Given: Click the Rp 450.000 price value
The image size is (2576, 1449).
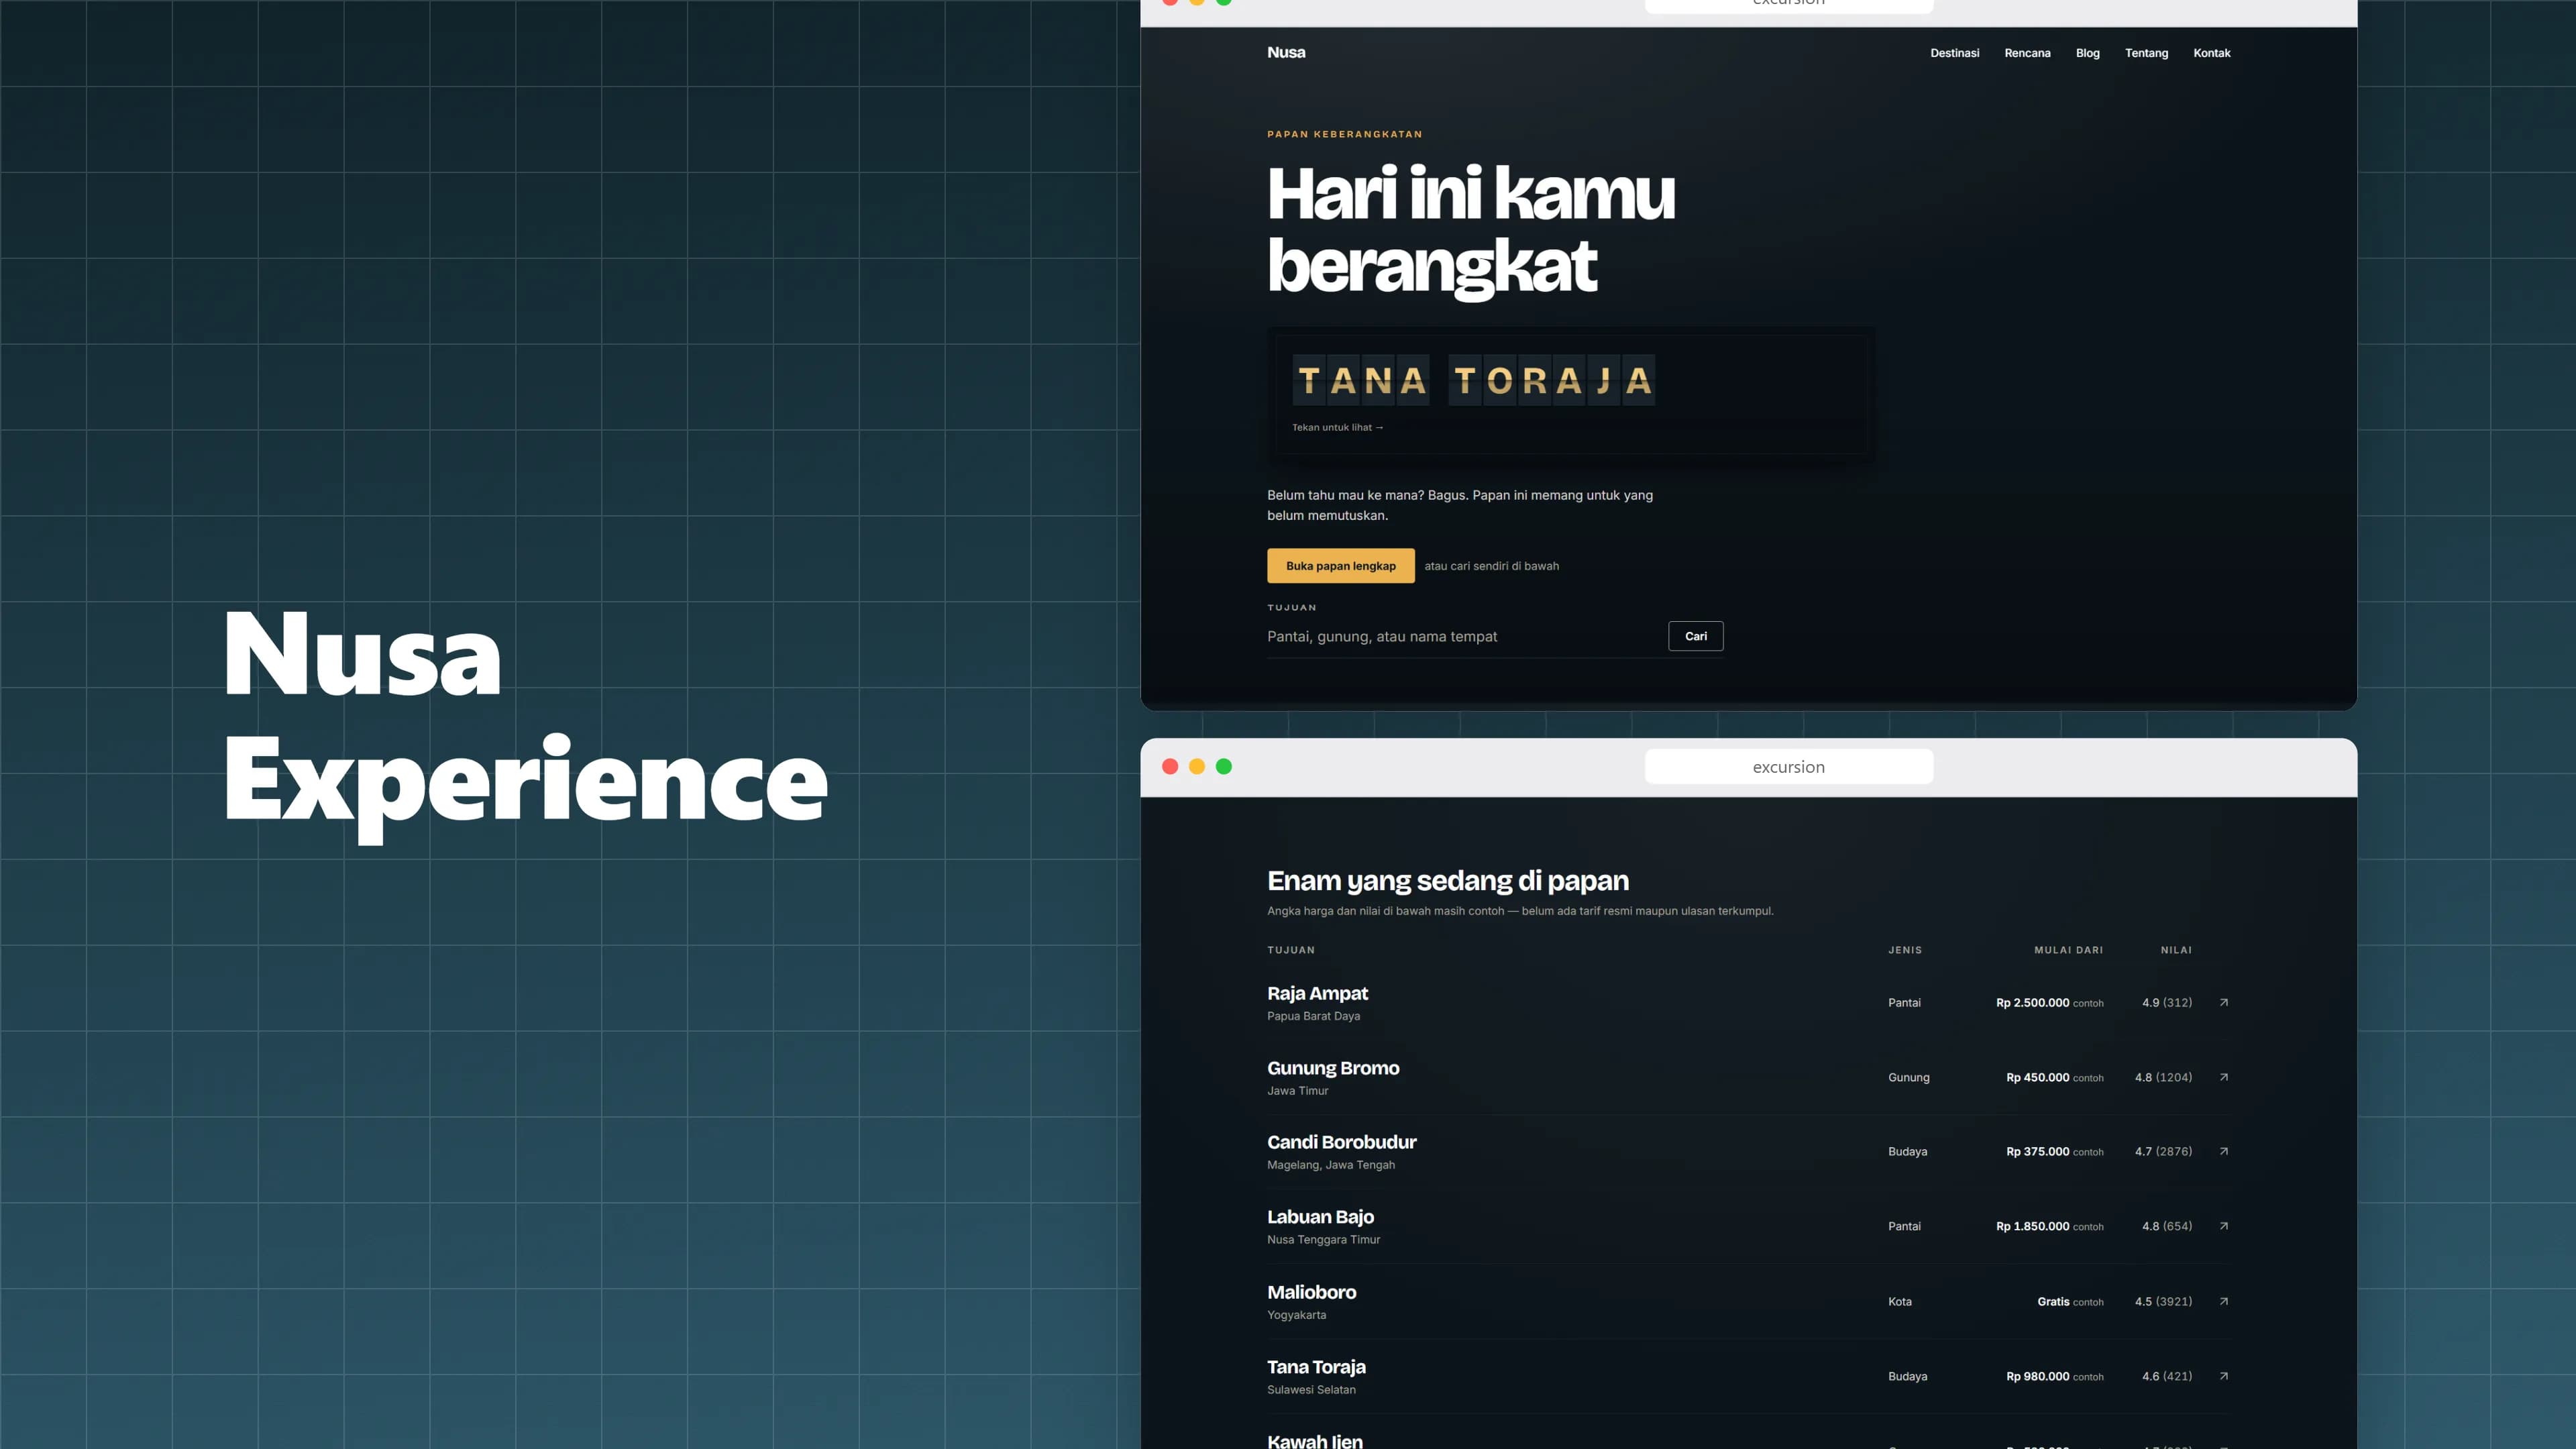Looking at the screenshot, I should point(2037,1077).
